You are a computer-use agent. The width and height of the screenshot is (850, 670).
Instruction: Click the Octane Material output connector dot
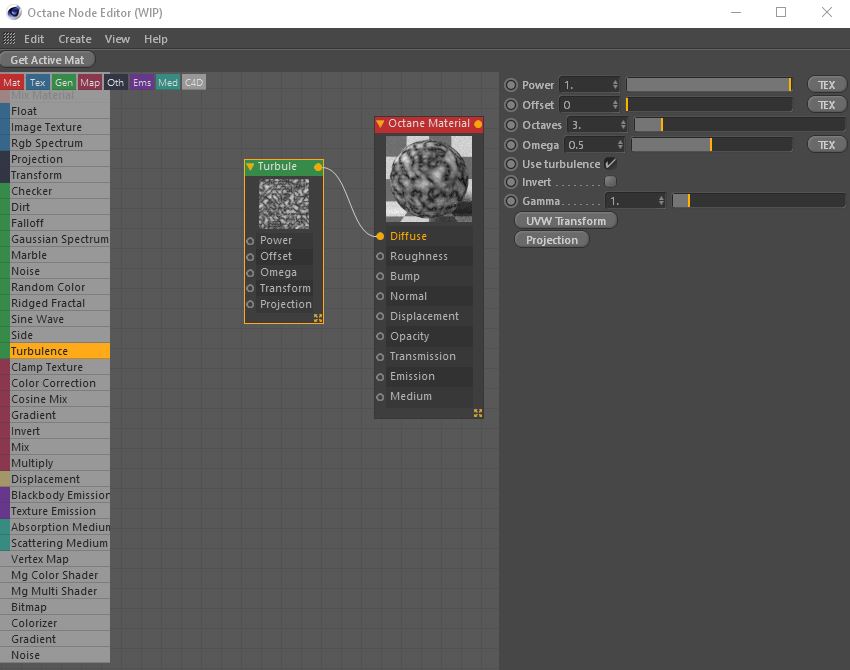coord(478,124)
